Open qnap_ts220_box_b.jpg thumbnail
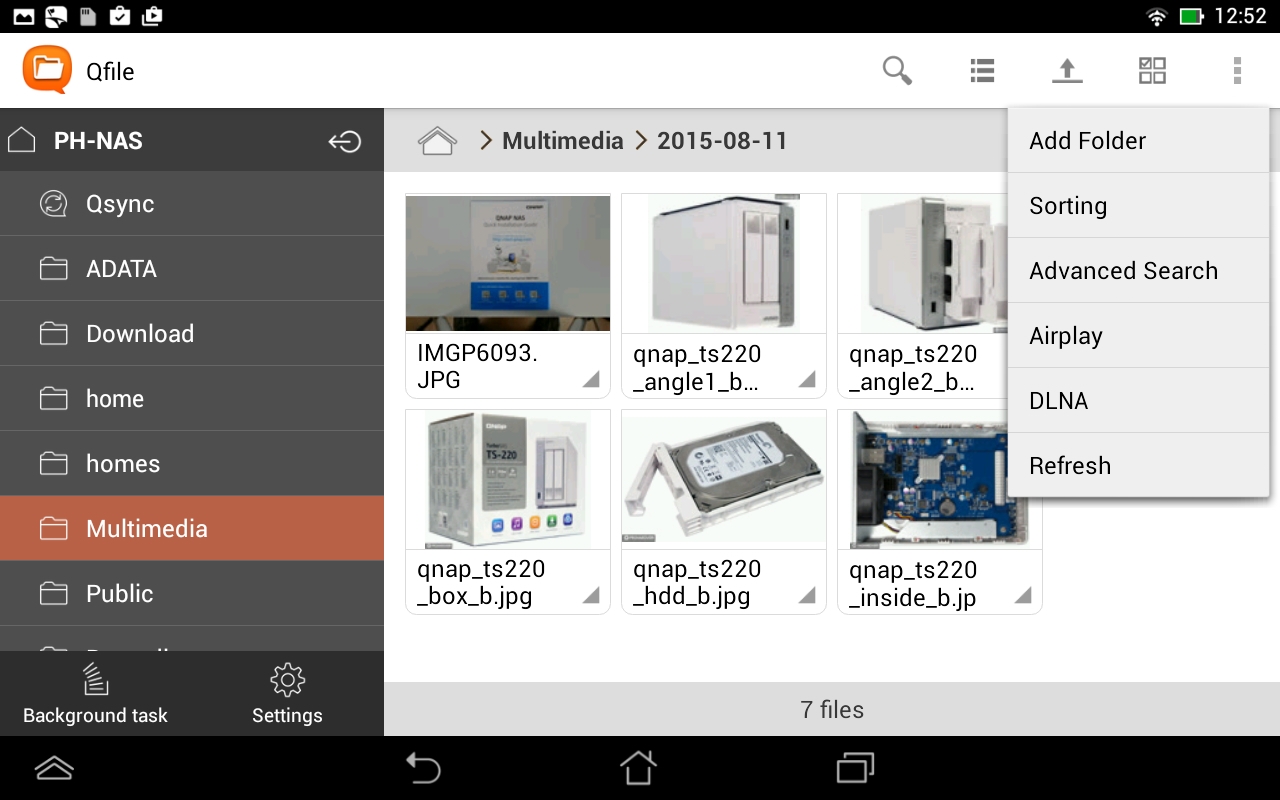1280x800 pixels. [508, 479]
